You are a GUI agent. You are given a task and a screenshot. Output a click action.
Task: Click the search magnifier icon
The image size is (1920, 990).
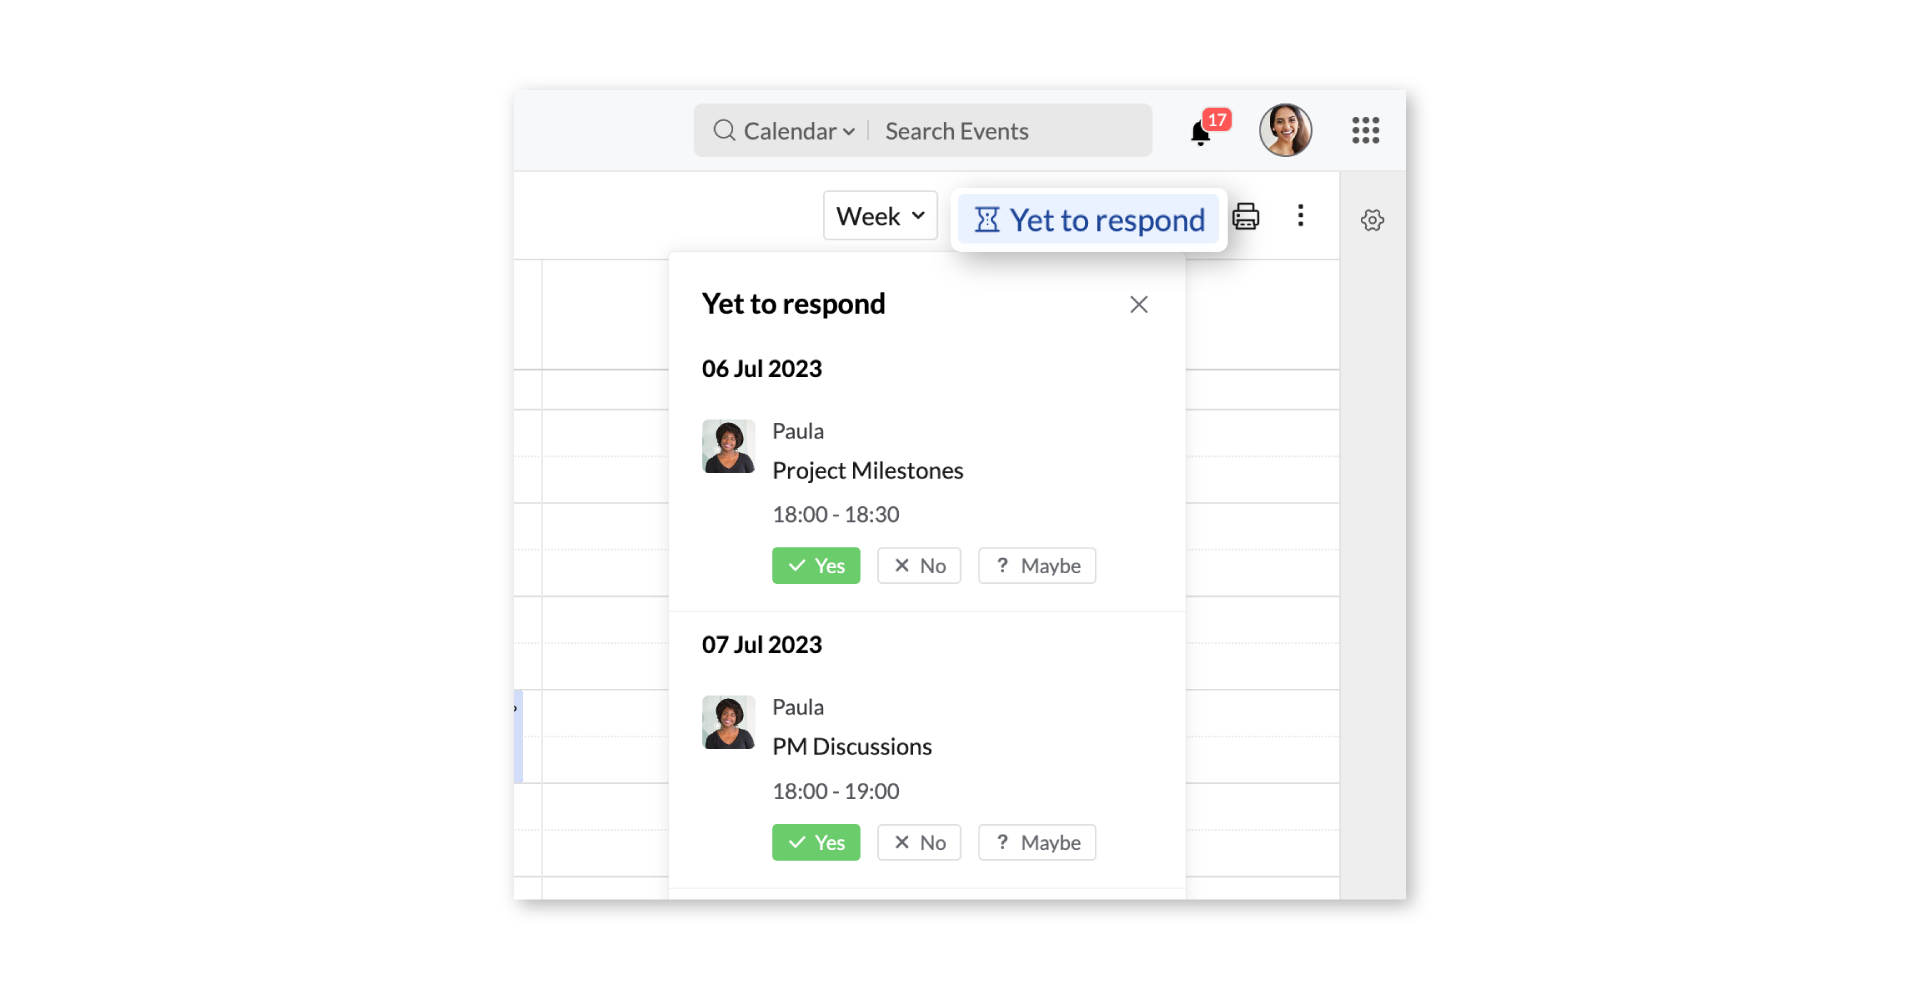724,131
